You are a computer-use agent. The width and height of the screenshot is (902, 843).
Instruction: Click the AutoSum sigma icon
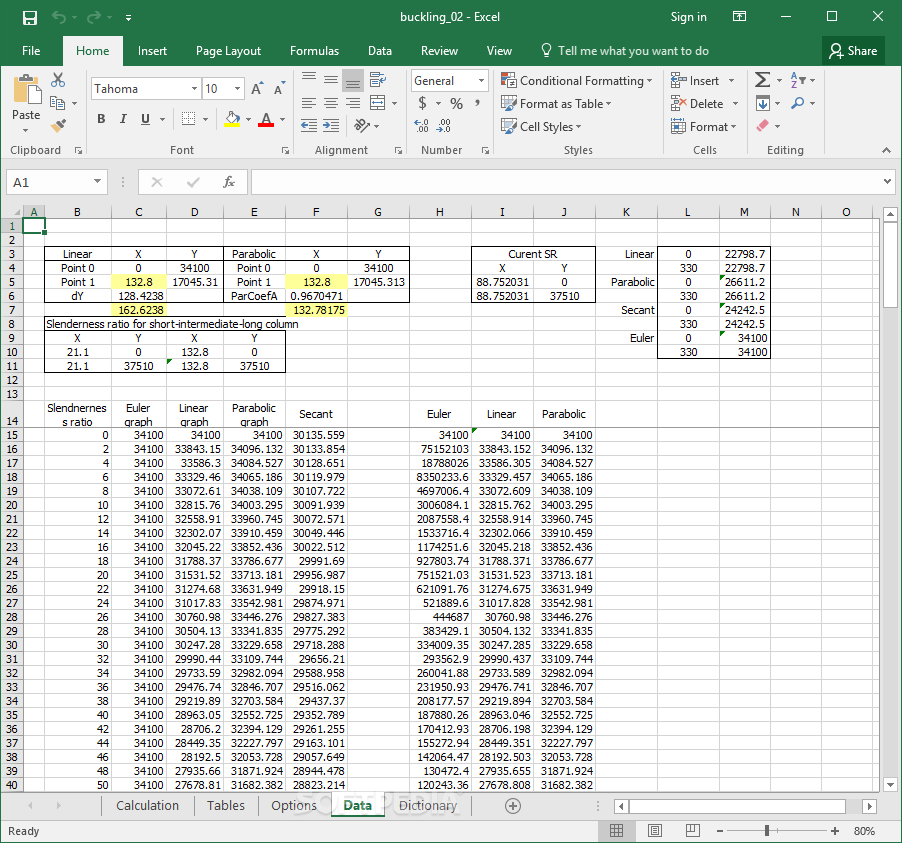point(762,80)
